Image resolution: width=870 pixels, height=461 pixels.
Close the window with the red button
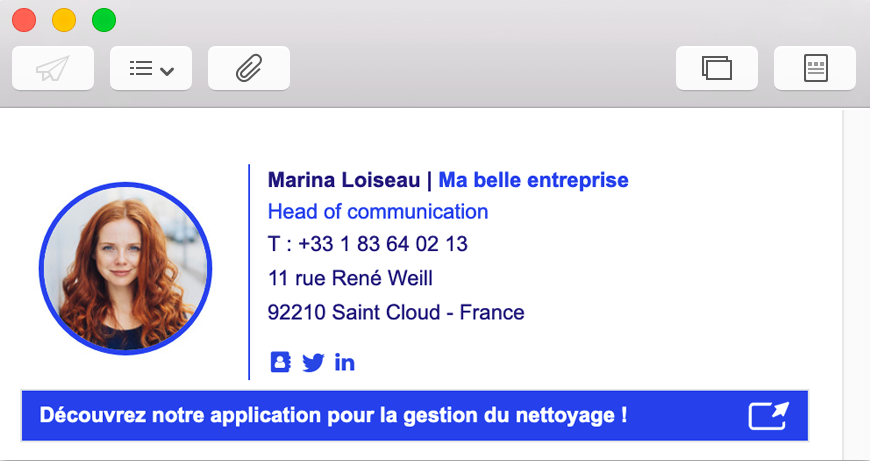24,19
